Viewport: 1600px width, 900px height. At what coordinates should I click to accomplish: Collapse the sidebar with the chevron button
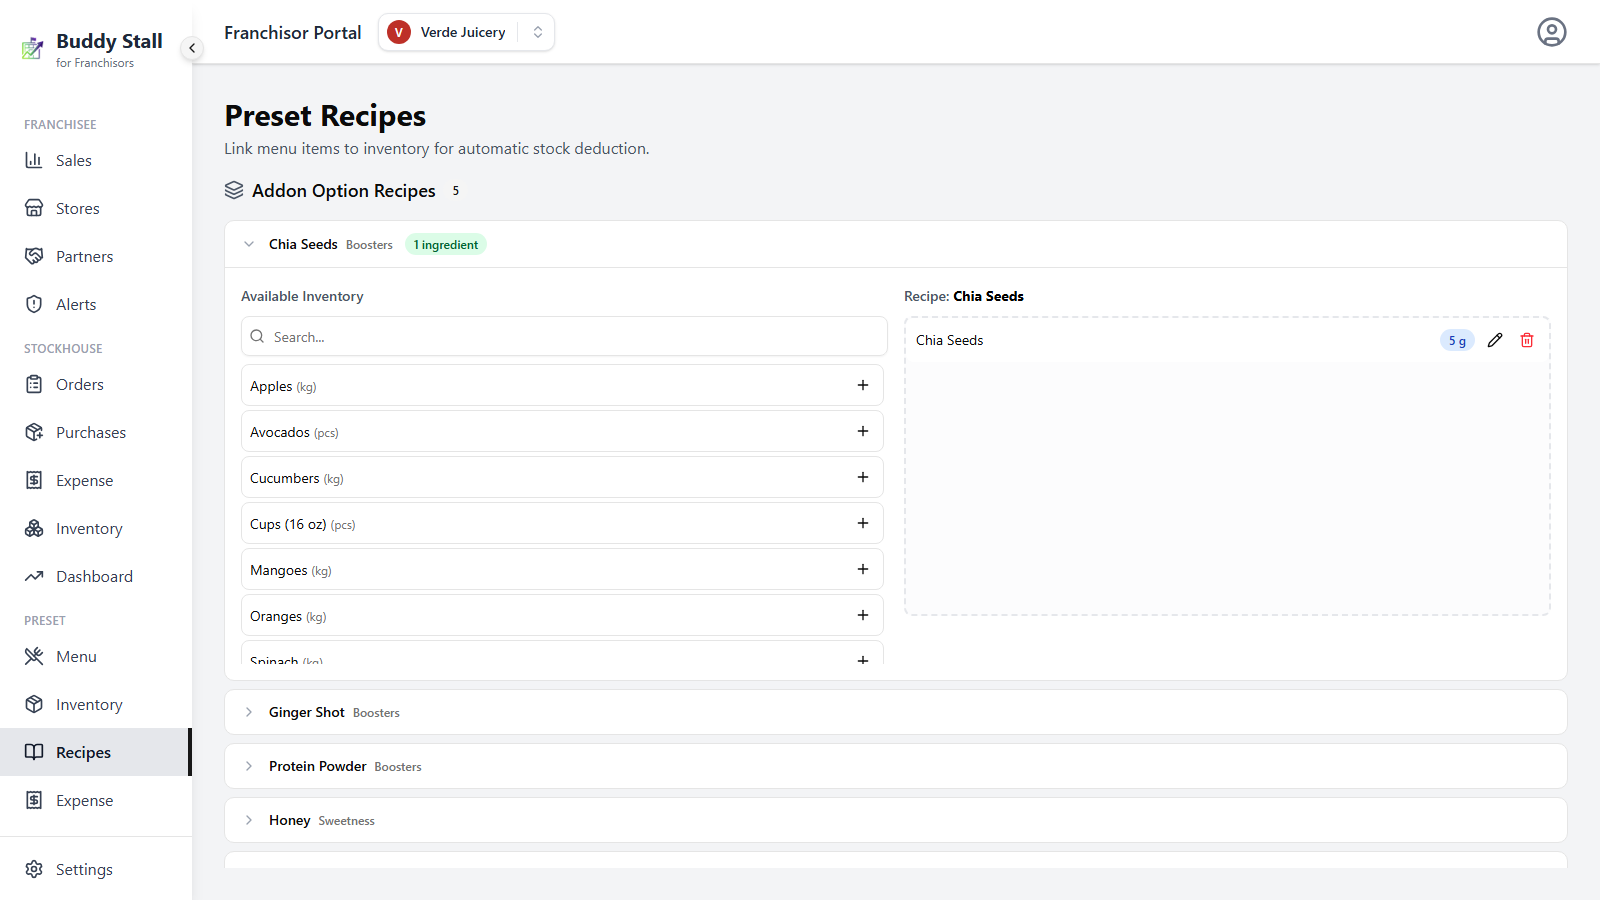pos(192,48)
